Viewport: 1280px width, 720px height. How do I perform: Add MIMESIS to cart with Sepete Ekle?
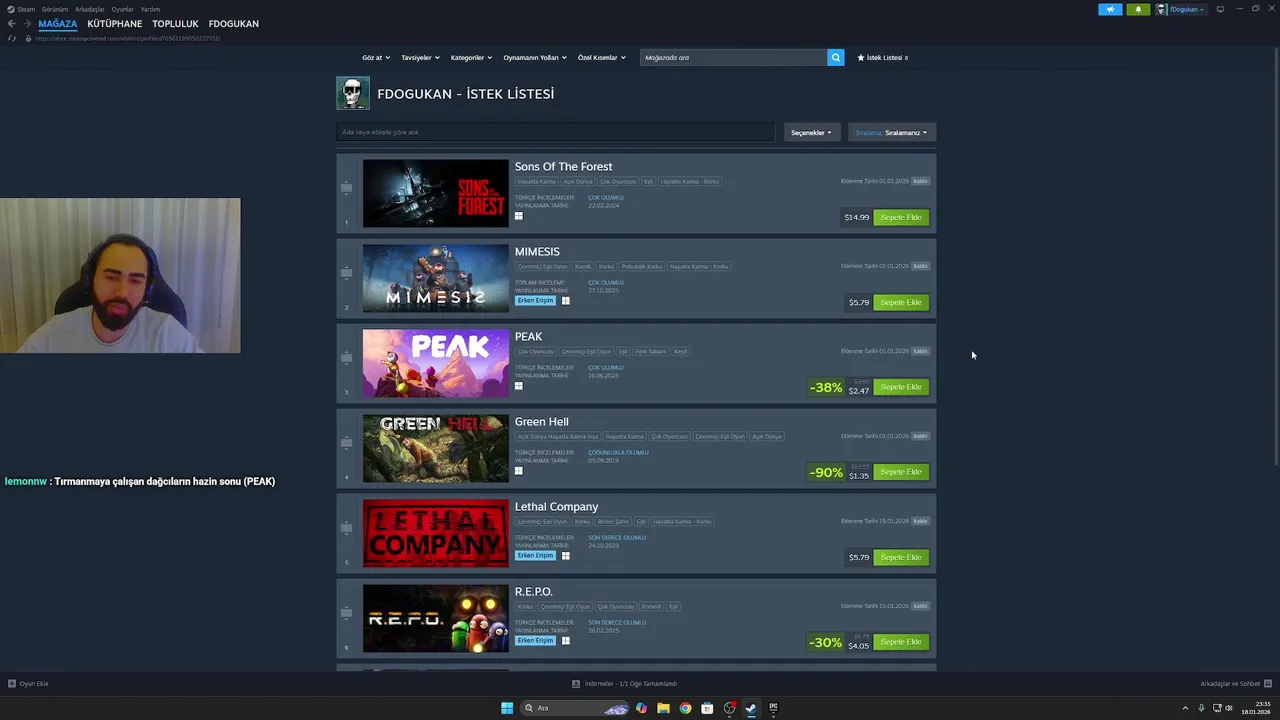[x=901, y=302]
